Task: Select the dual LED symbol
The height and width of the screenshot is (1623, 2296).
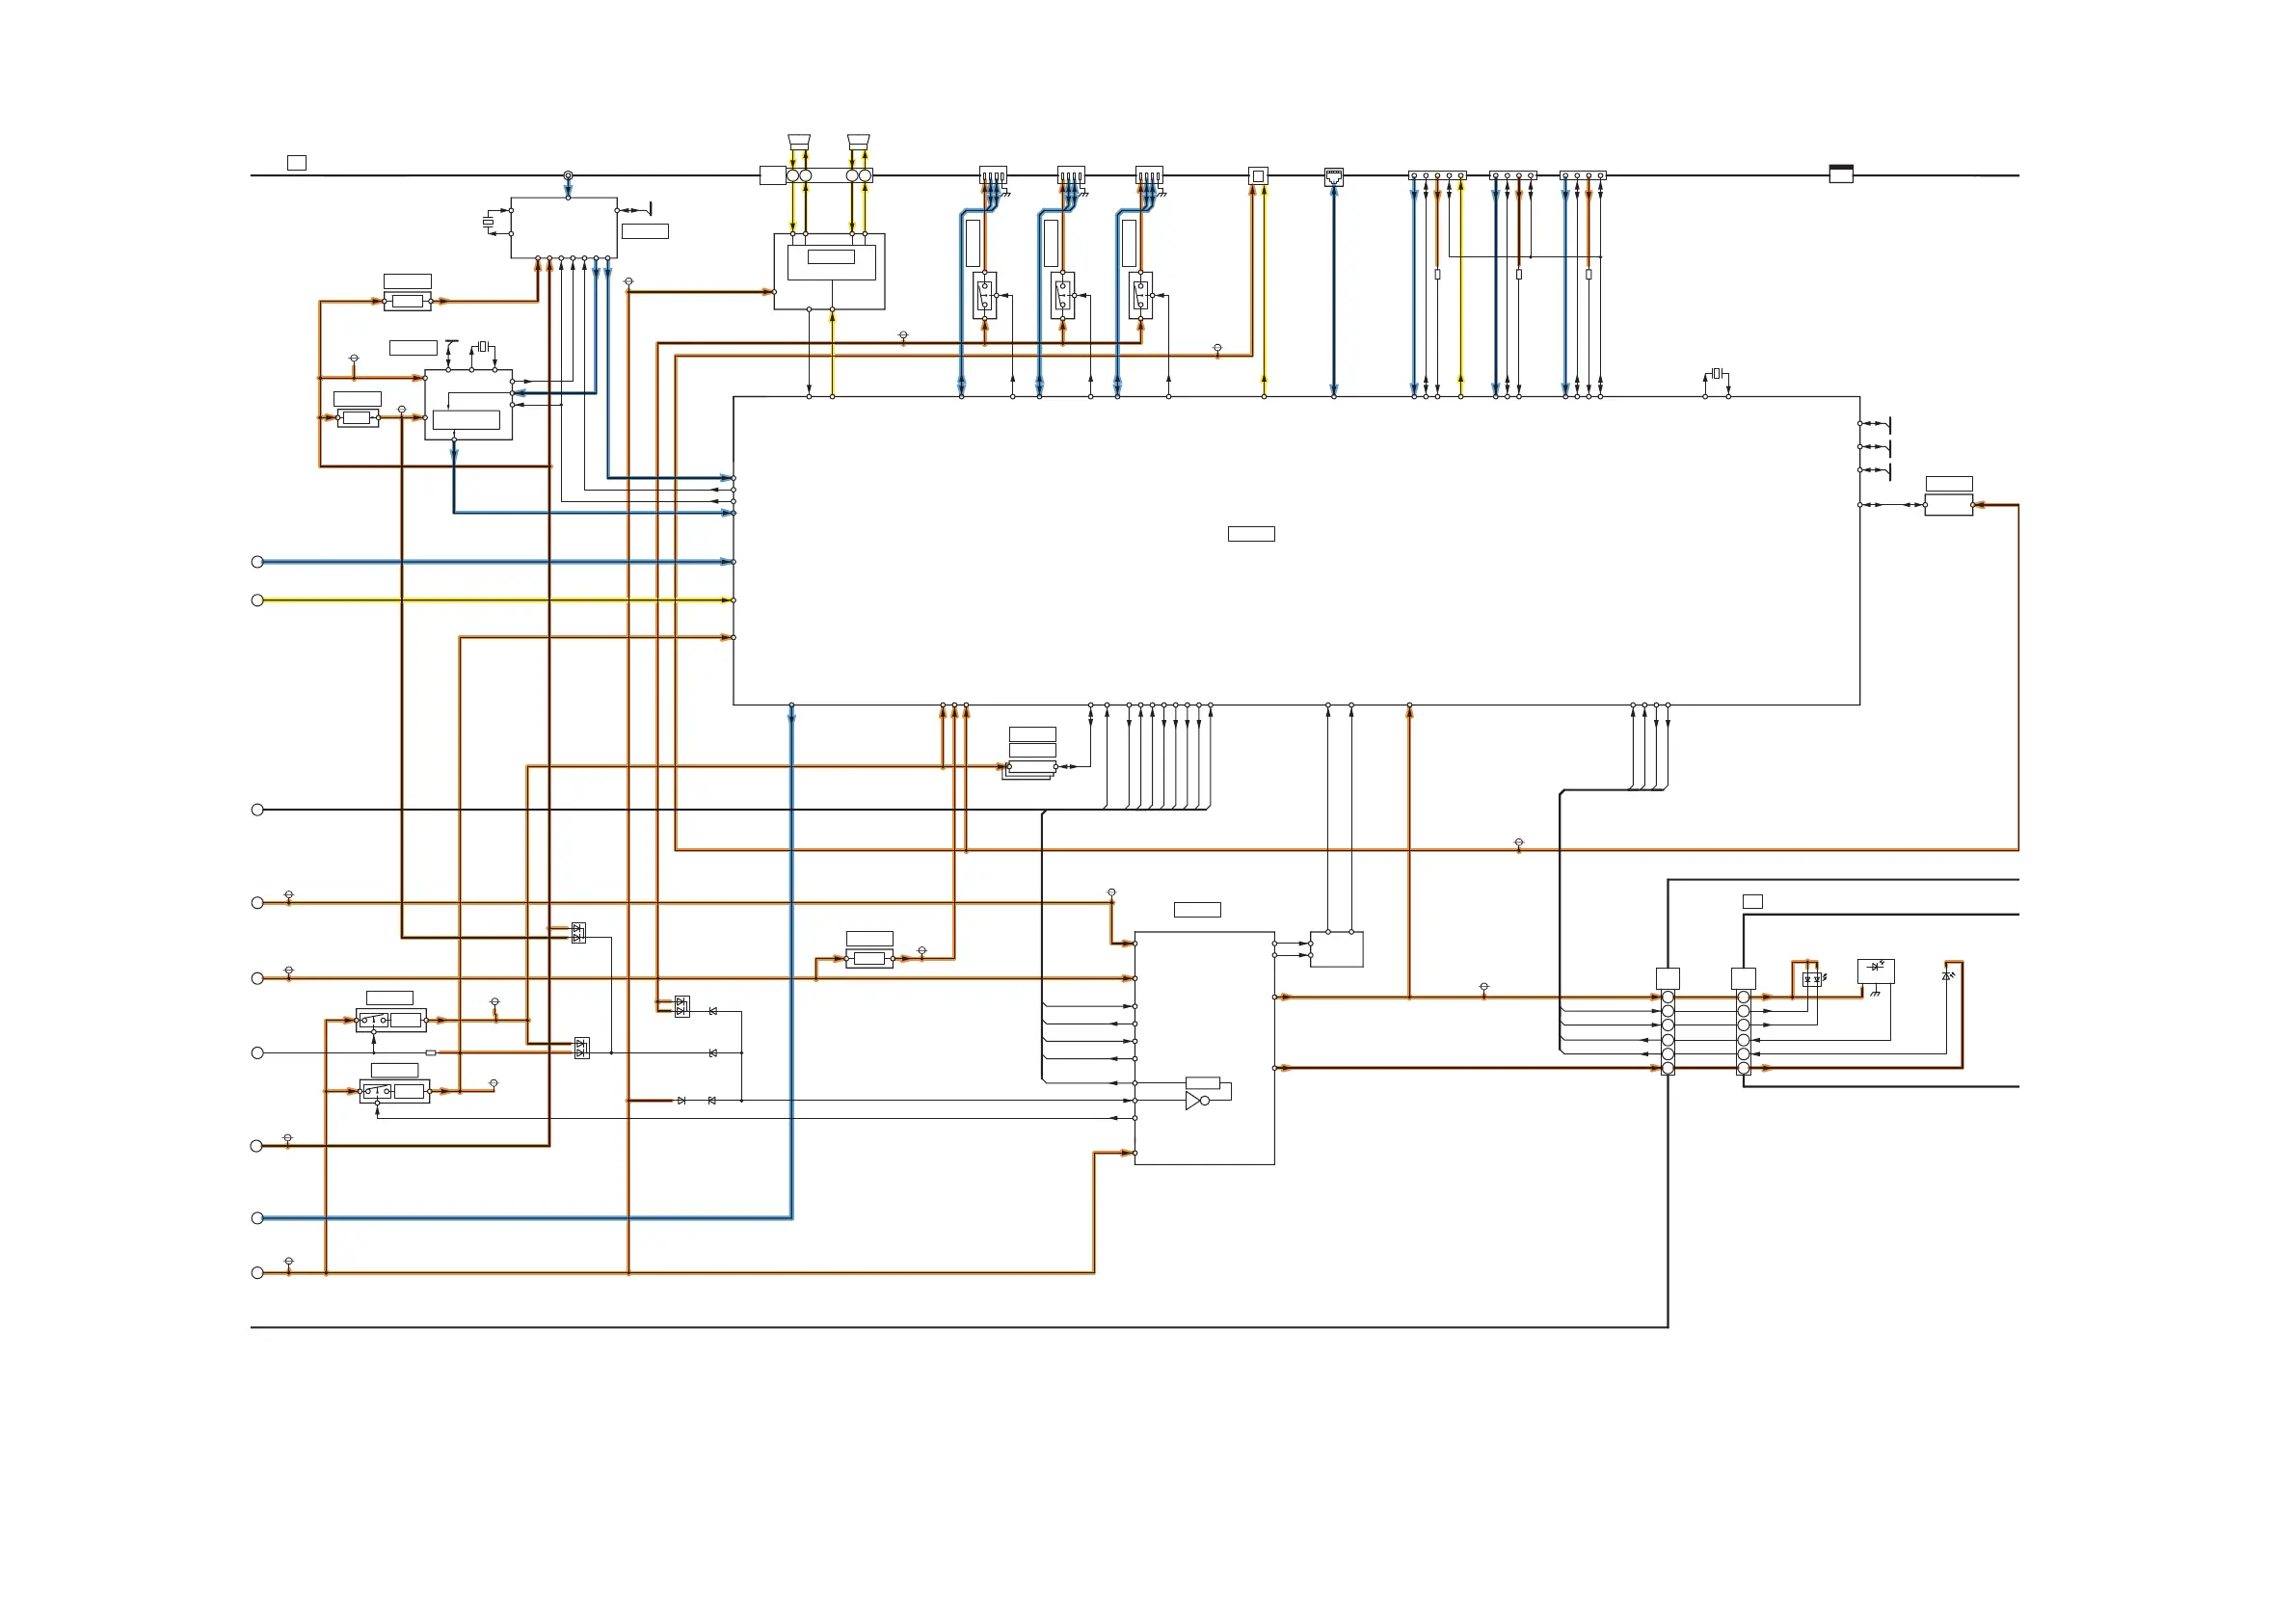Action: point(1811,979)
